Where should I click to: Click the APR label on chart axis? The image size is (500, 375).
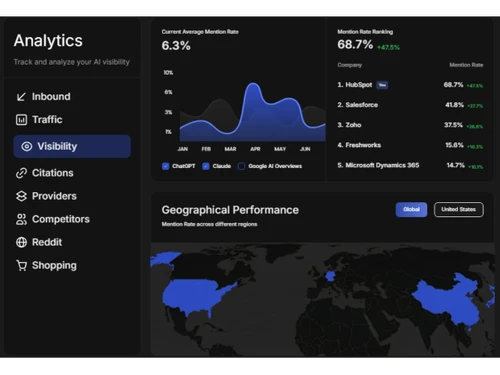[255, 149]
